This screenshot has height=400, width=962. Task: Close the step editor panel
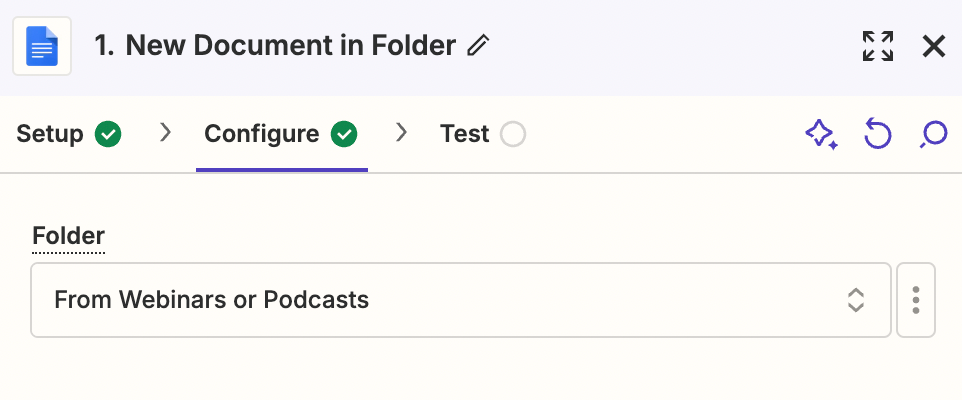933,46
